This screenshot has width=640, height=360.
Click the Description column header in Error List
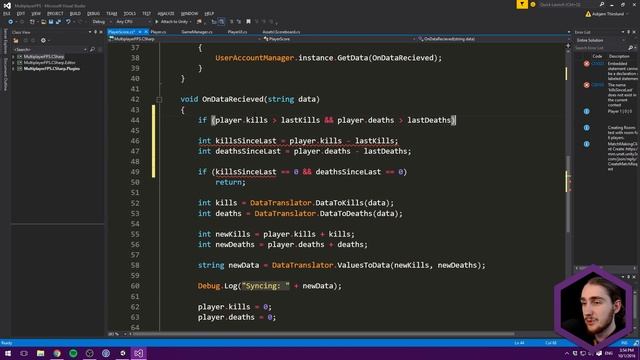[619, 56]
